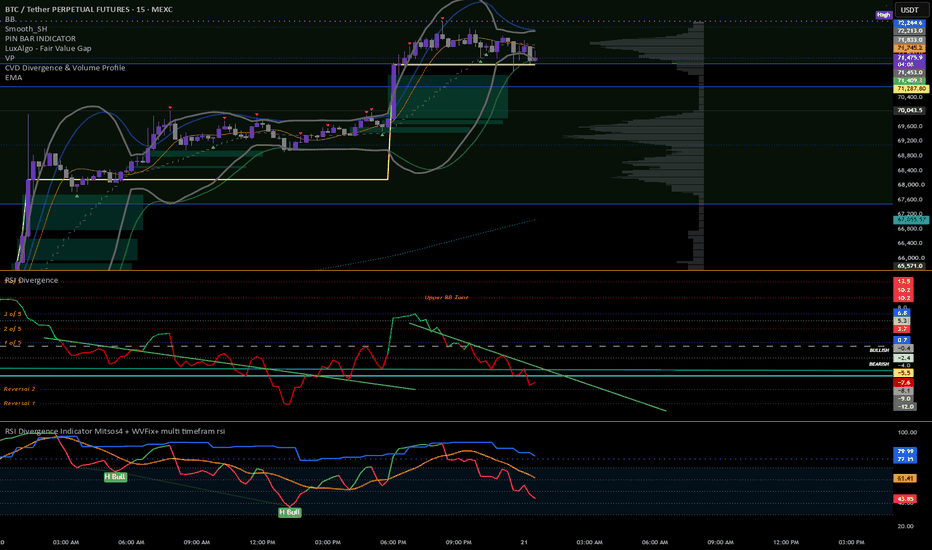Click the EMA indicator legend label
This screenshot has width=932, height=550.
point(14,77)
